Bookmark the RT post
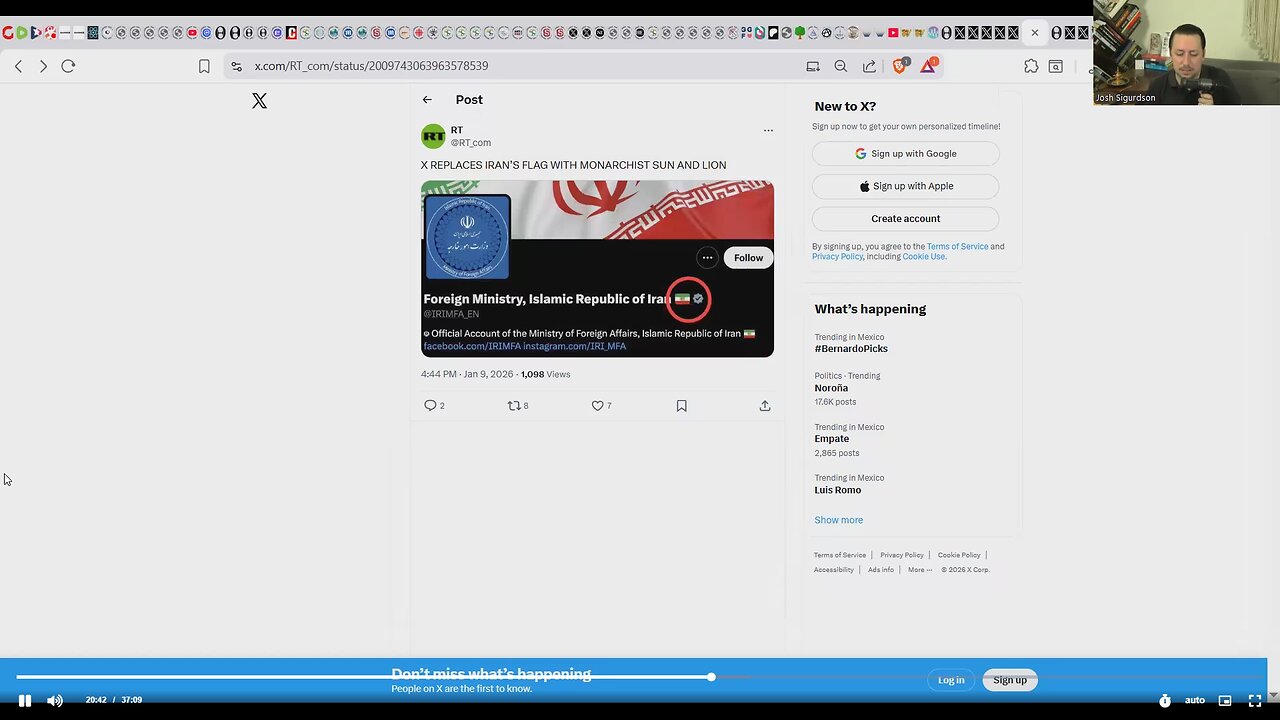The width and height of the screenshot is (1280, 720). [x=681, y=405]
